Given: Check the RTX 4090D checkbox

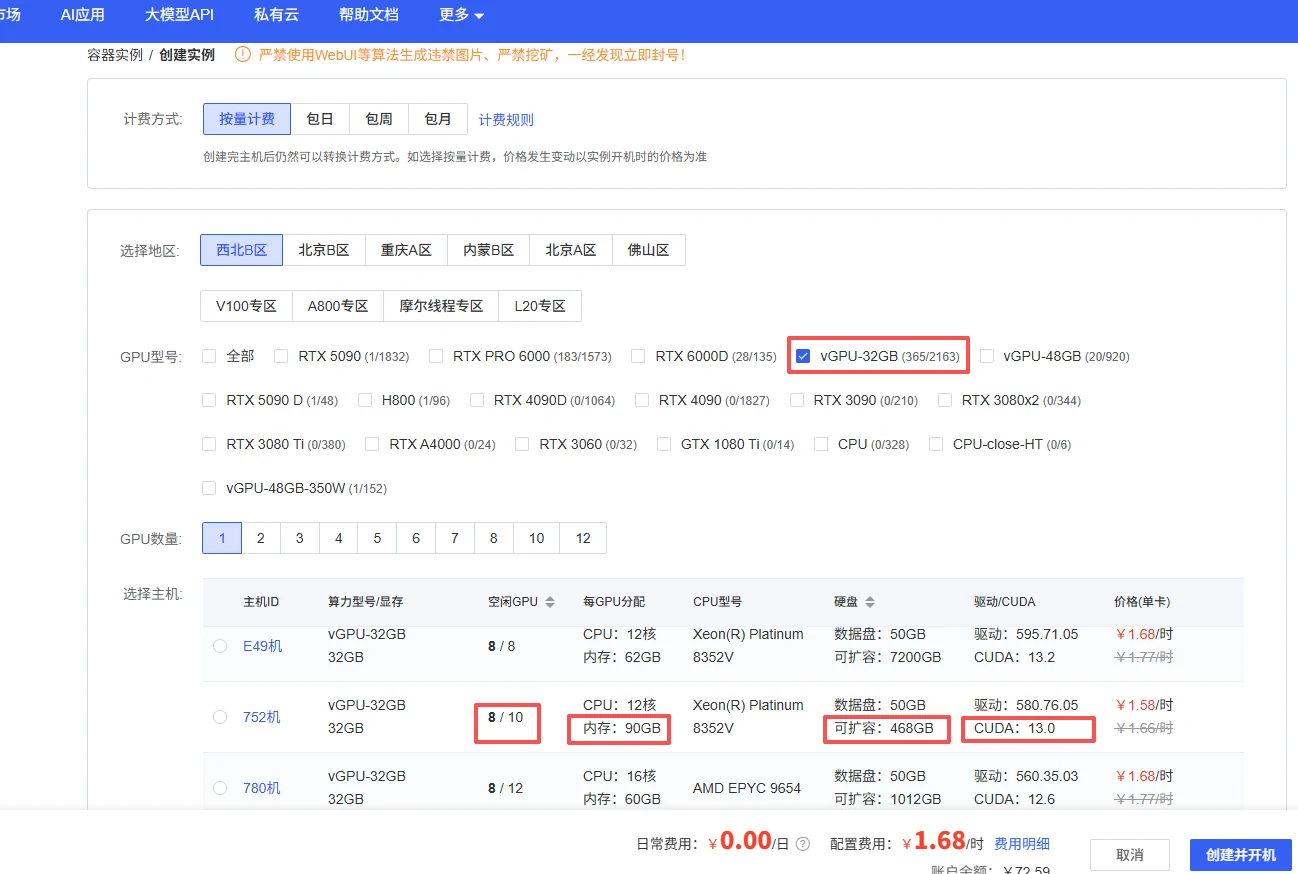Looking at the screenshot, I should point(477,400).
